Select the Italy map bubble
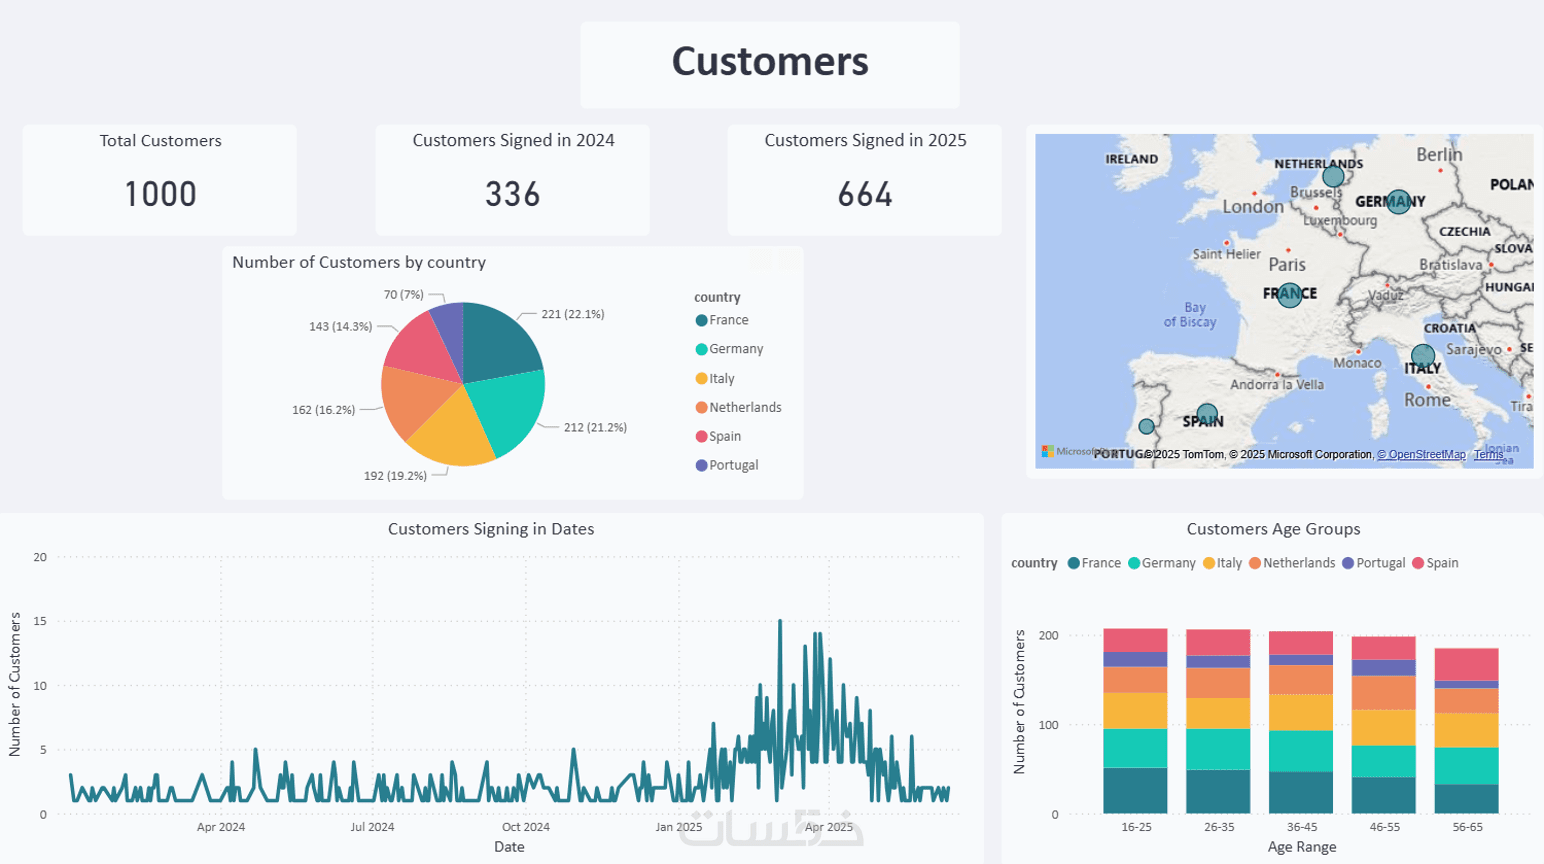Viewport: 1544px width, 864px height. click(x=1423, y=355)
